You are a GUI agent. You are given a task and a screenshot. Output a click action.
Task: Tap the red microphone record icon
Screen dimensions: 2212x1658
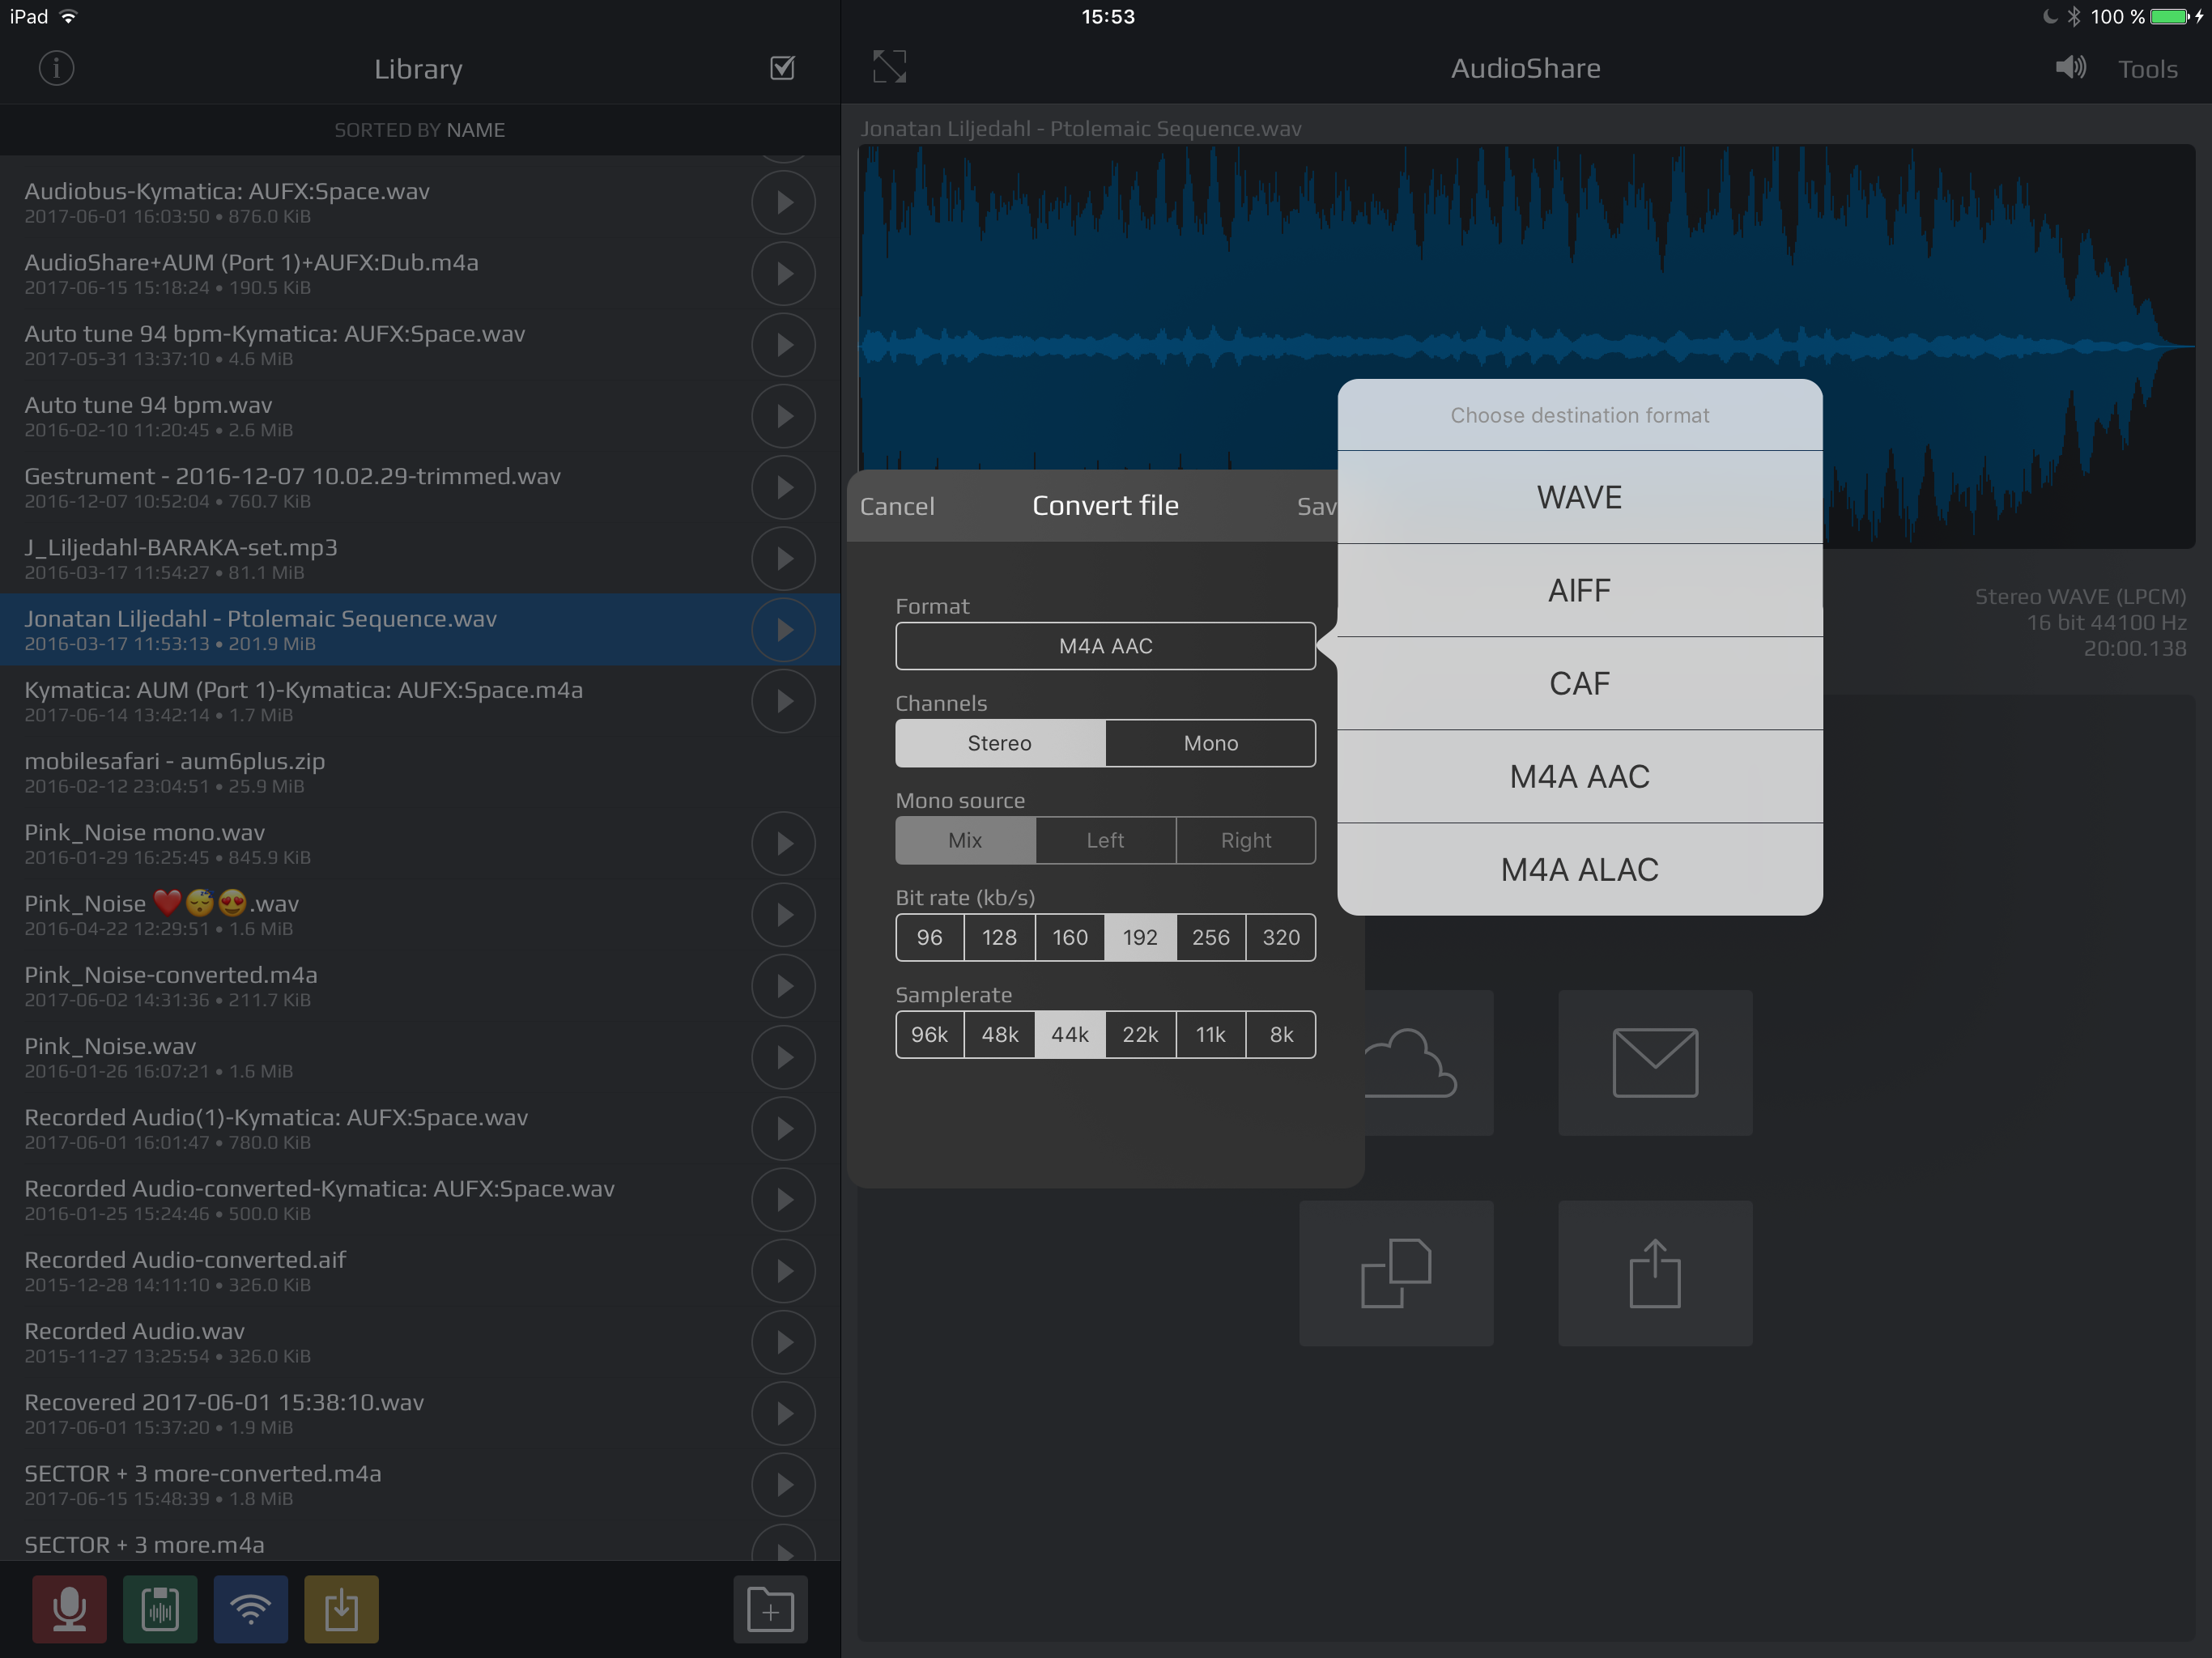[x=69, y=1609]
